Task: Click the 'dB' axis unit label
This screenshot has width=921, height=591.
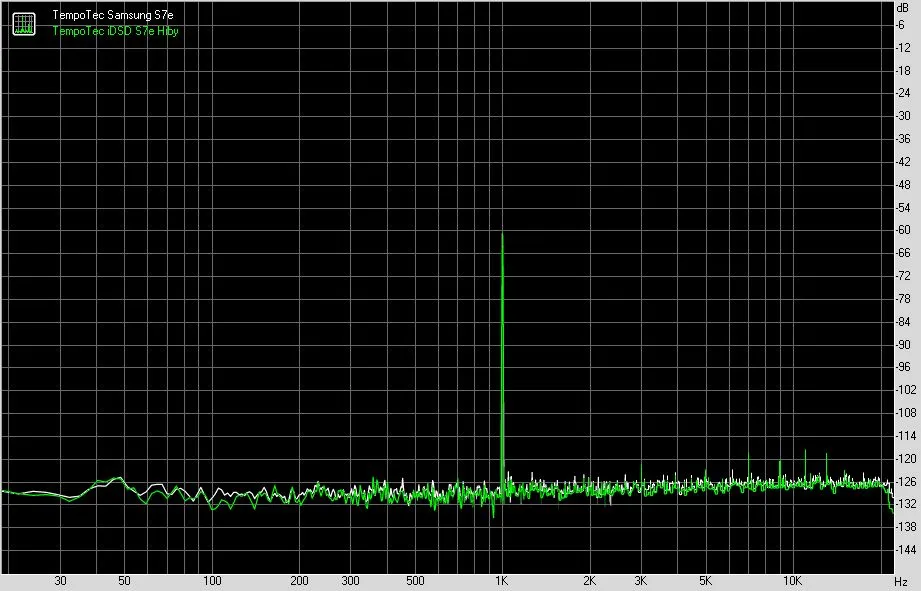Action: [903, 8]
